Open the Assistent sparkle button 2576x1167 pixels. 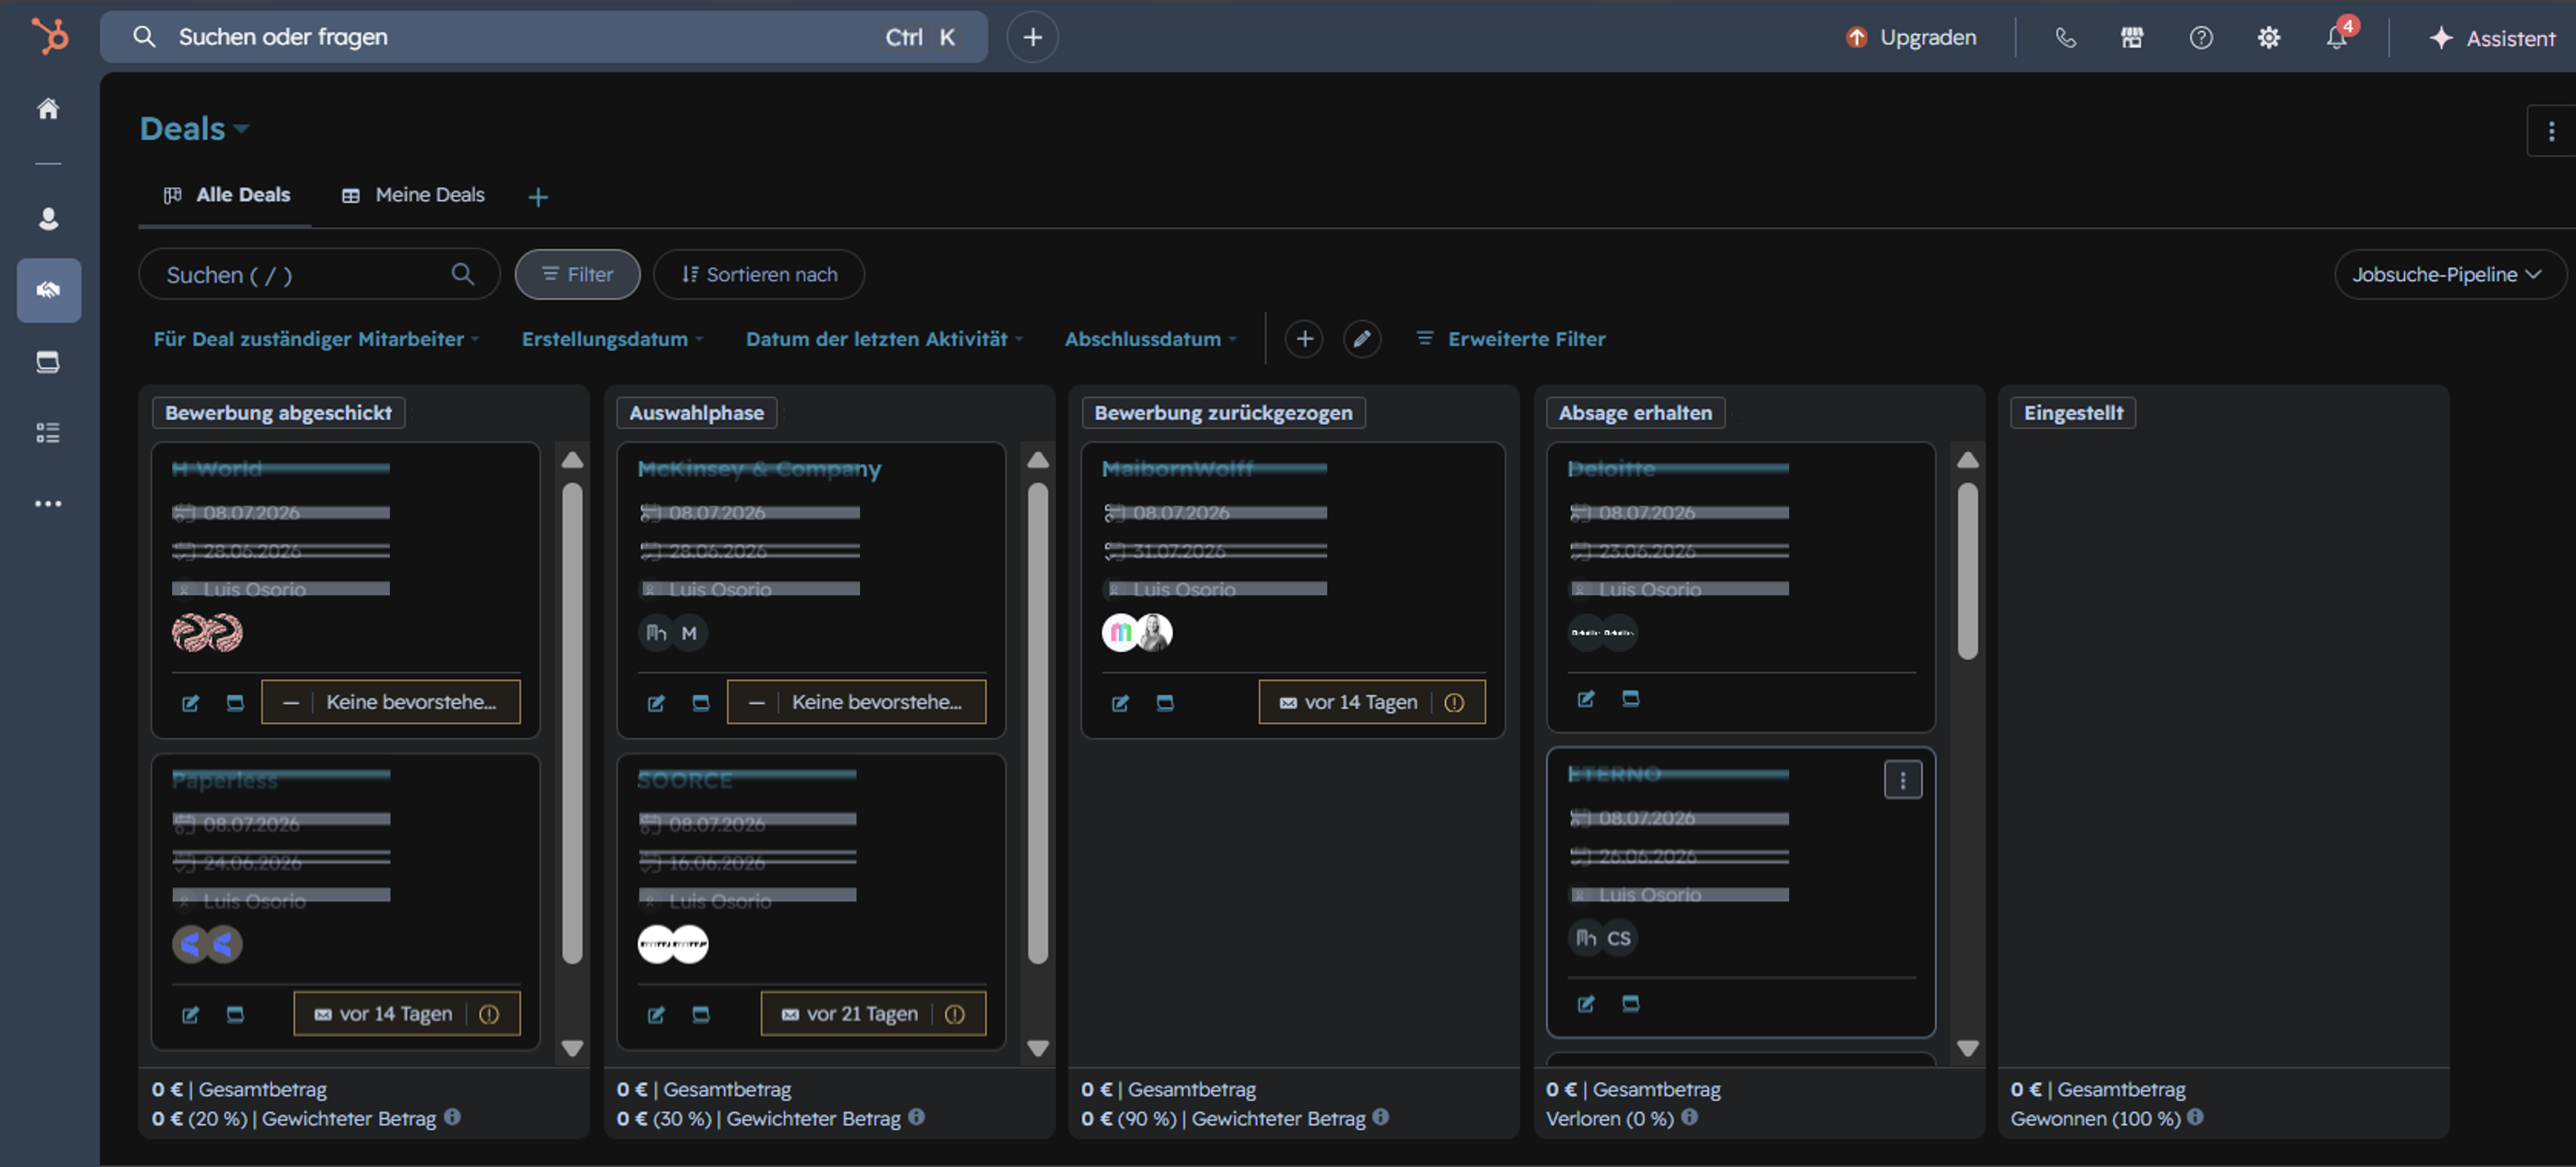coord(2492,38)
